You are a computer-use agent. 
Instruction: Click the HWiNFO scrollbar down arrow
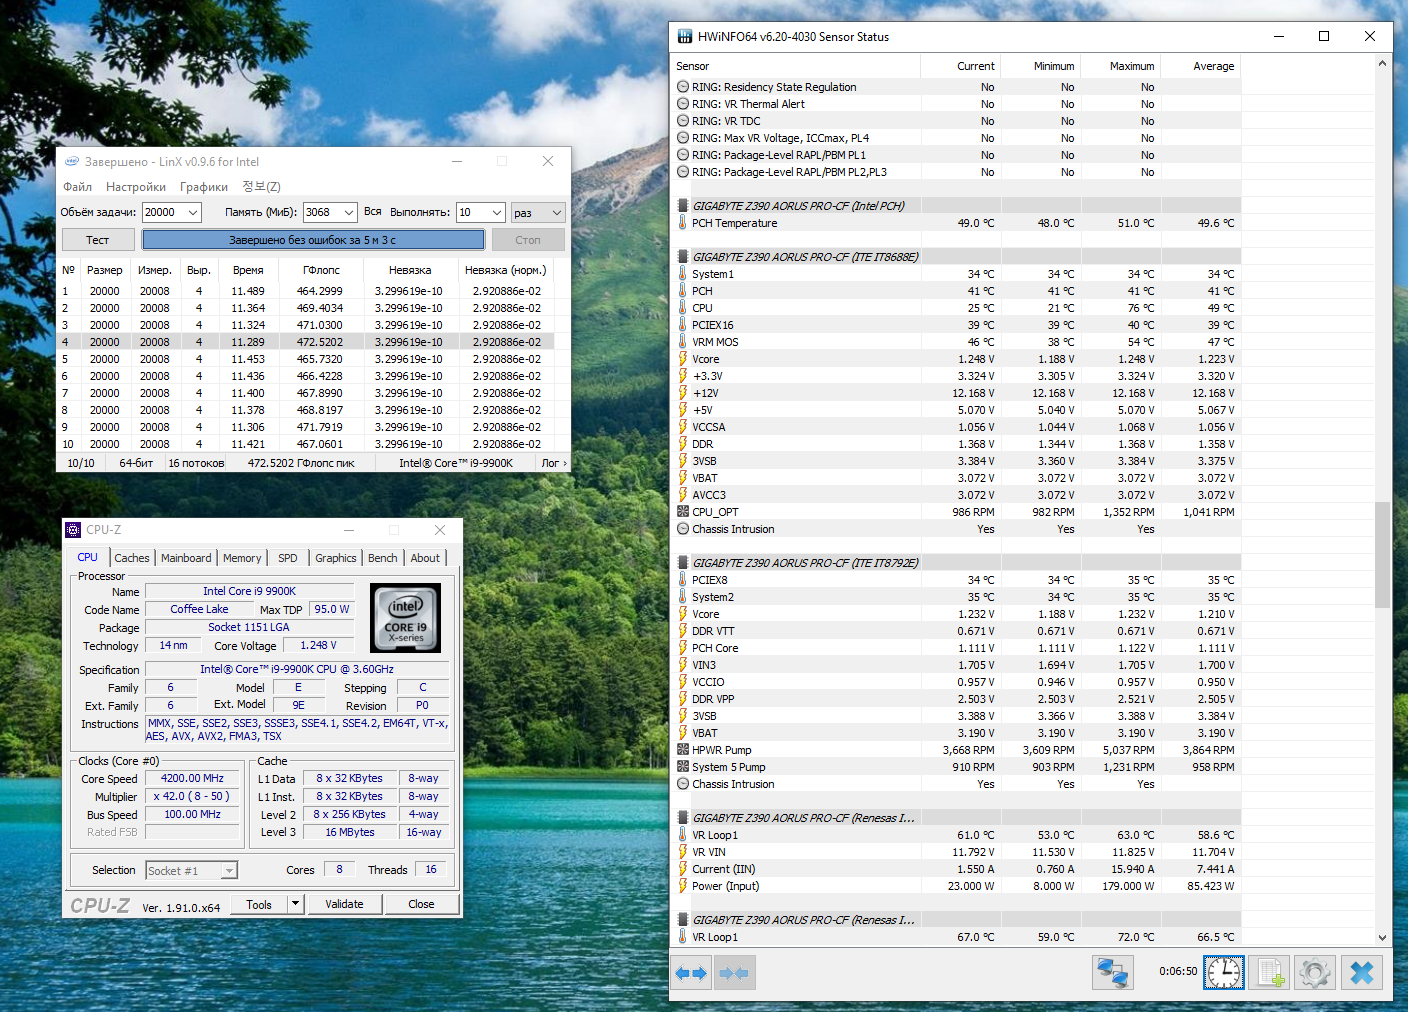[1382, 938]
